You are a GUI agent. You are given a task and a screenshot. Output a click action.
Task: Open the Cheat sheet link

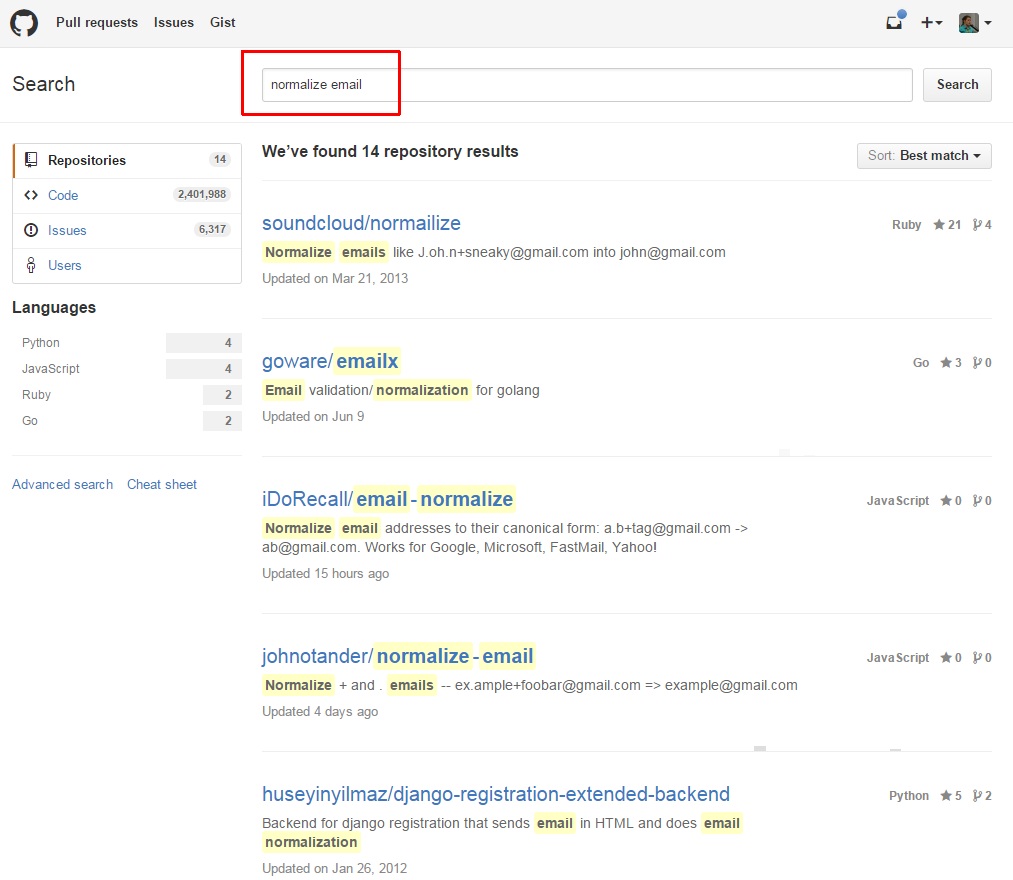click(162, 485)
